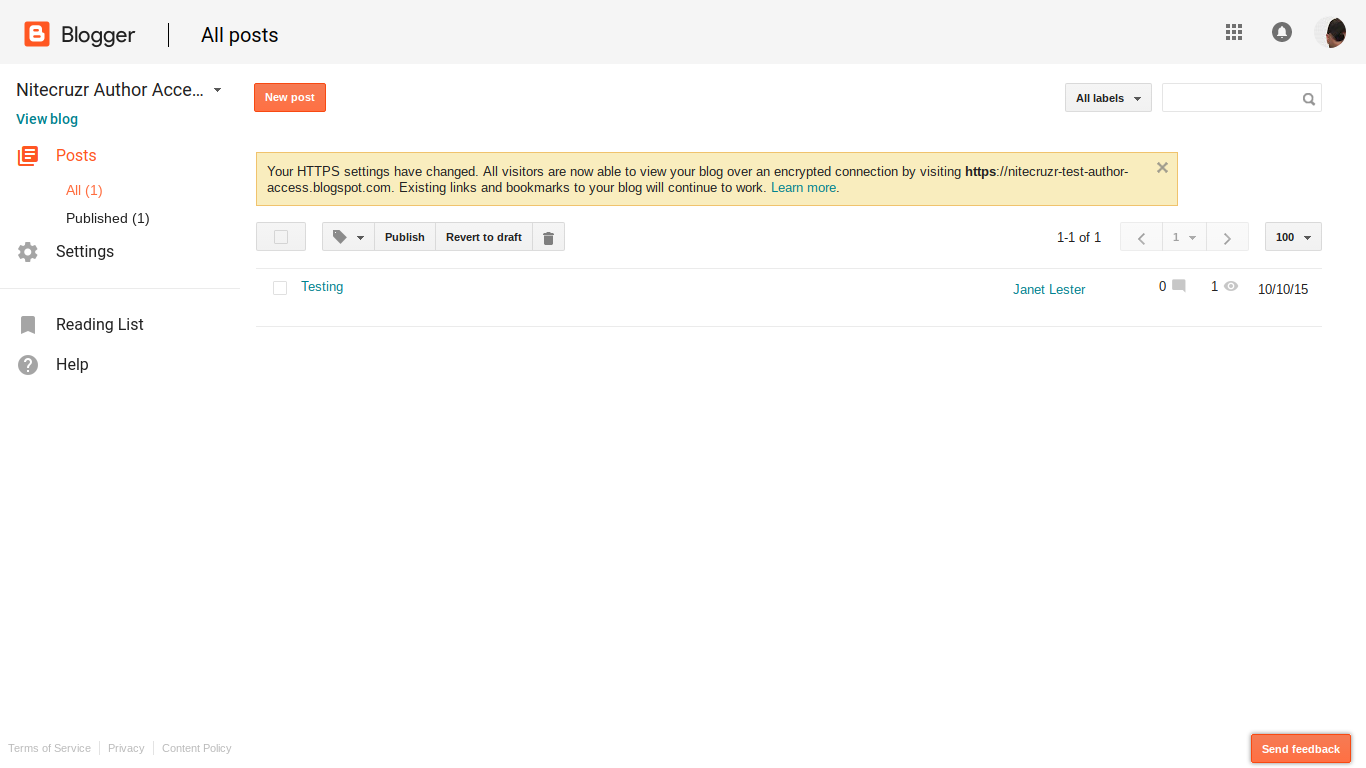Switch to the Published posts filter
Screen dimensions: 1366x768
107,218
